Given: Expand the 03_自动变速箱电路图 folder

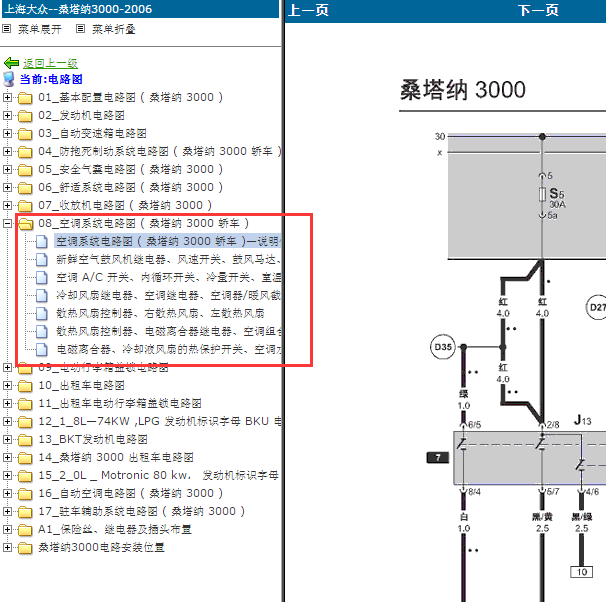Looking at the screenshot, I should (x=7, y=133).
